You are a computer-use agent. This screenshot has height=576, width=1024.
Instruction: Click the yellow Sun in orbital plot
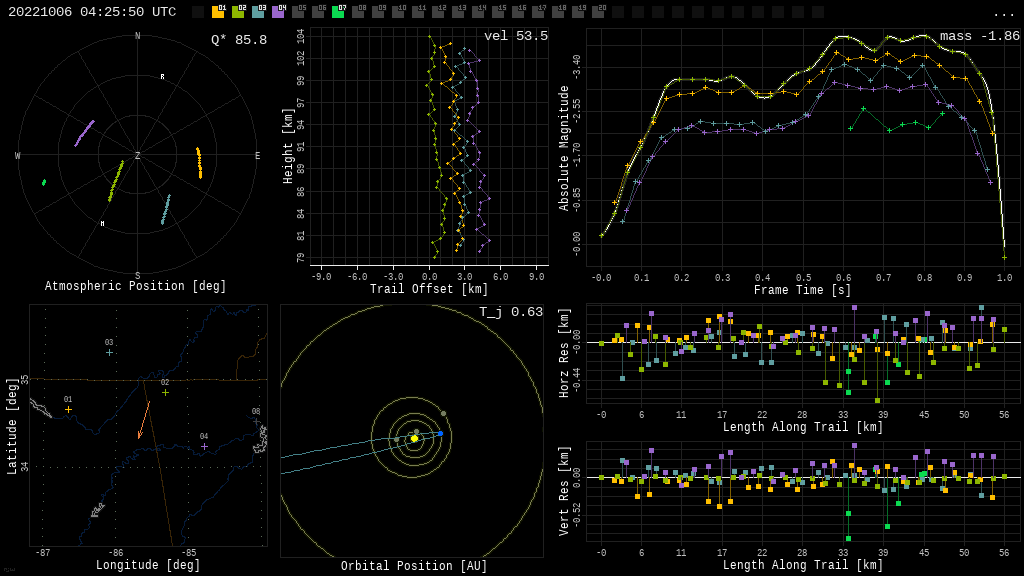click(x=414, y=438)
